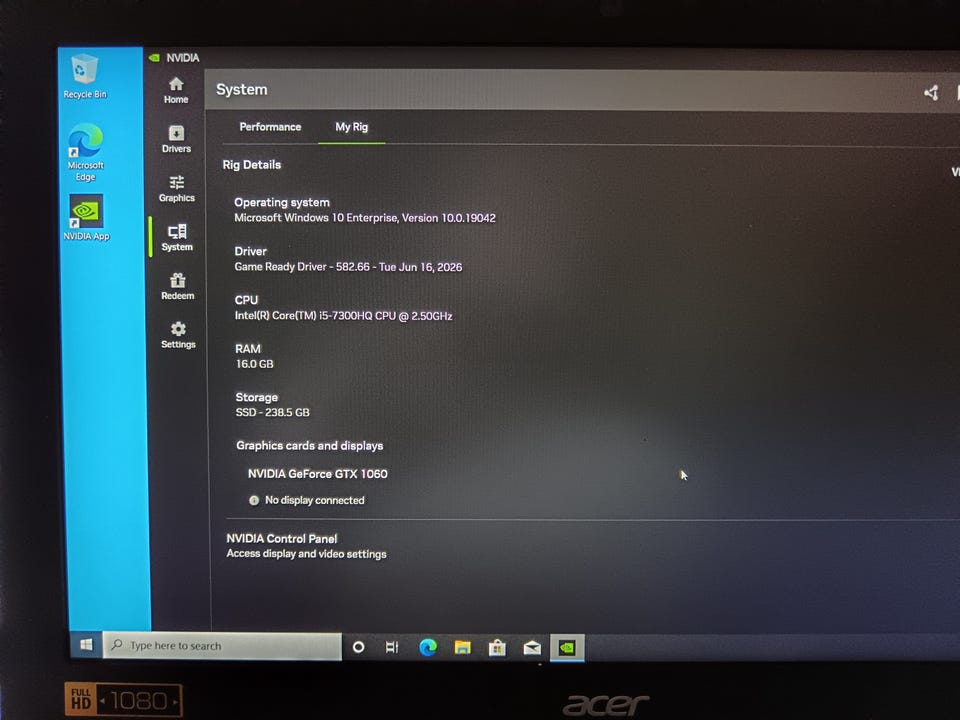Click the Access display and video settings text

coord(306,553)
